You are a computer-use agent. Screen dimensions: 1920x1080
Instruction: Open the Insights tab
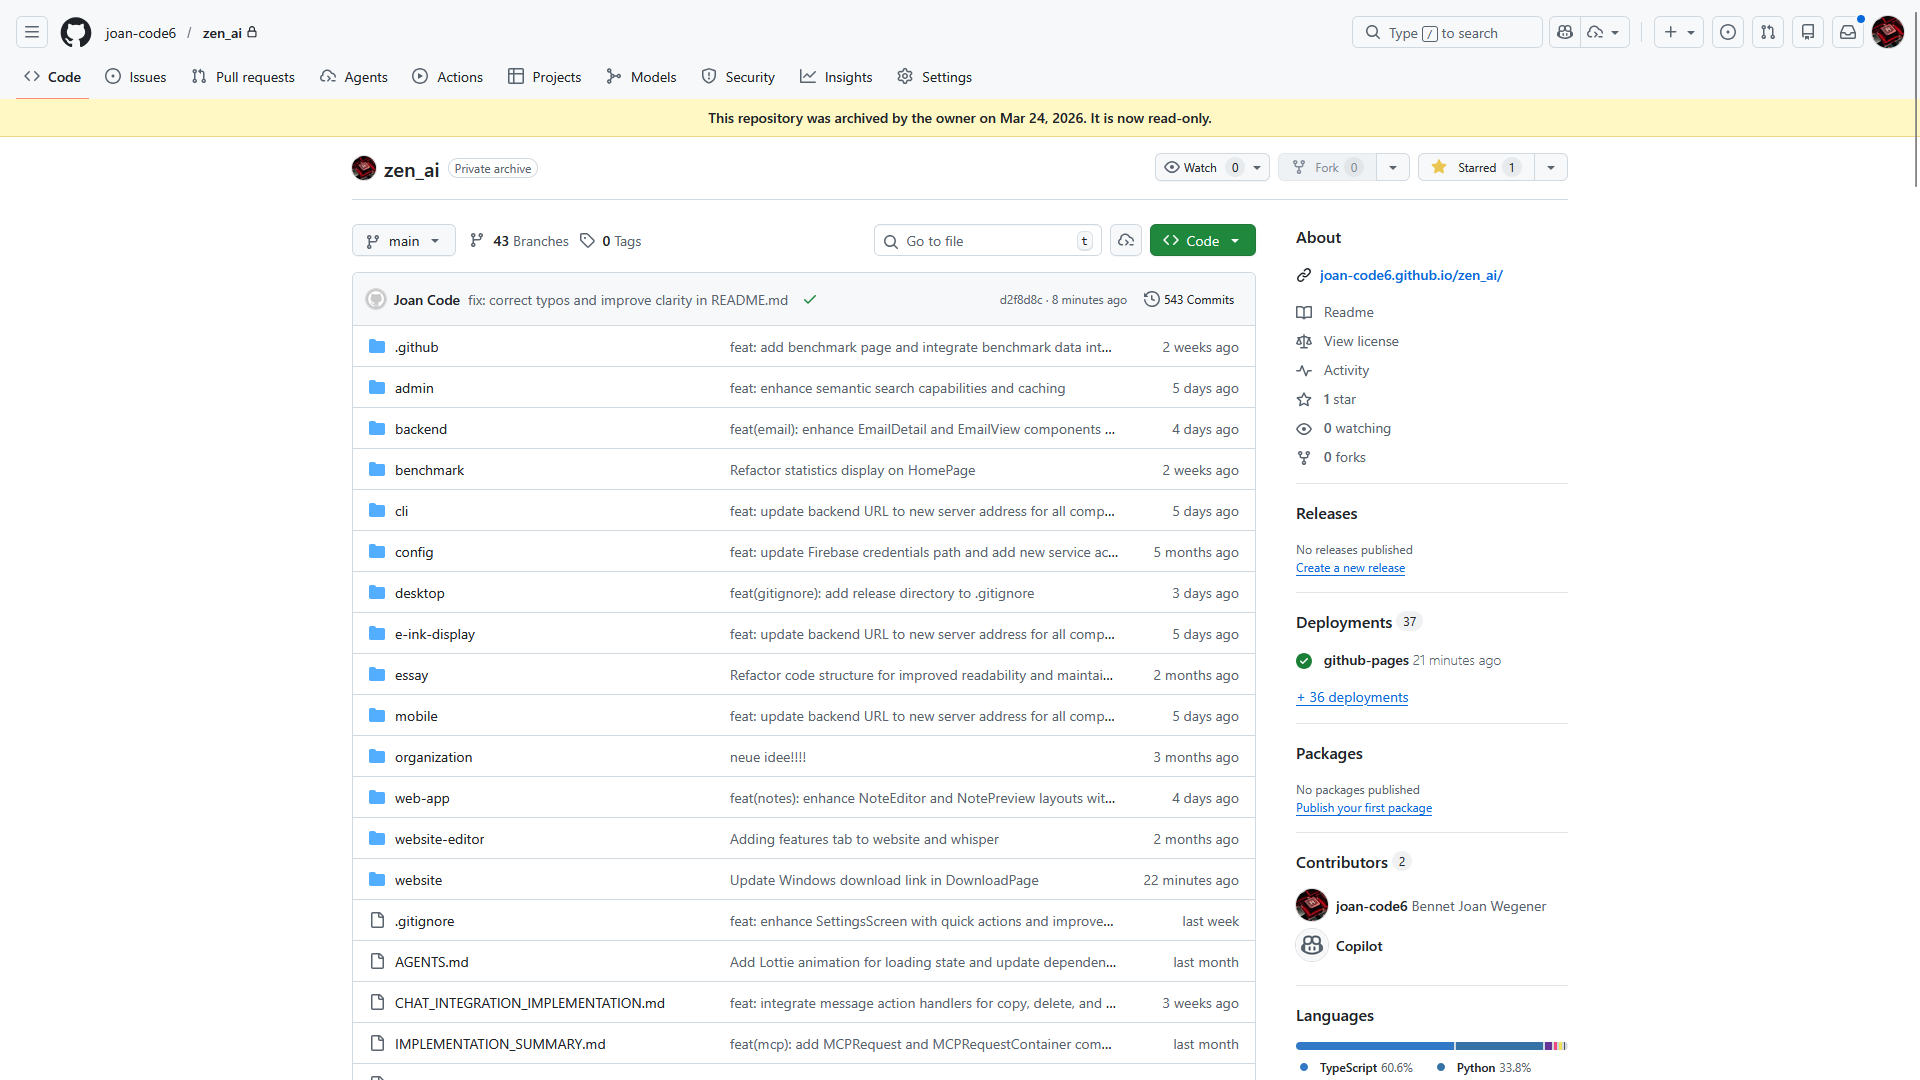(x=836, y=77)
